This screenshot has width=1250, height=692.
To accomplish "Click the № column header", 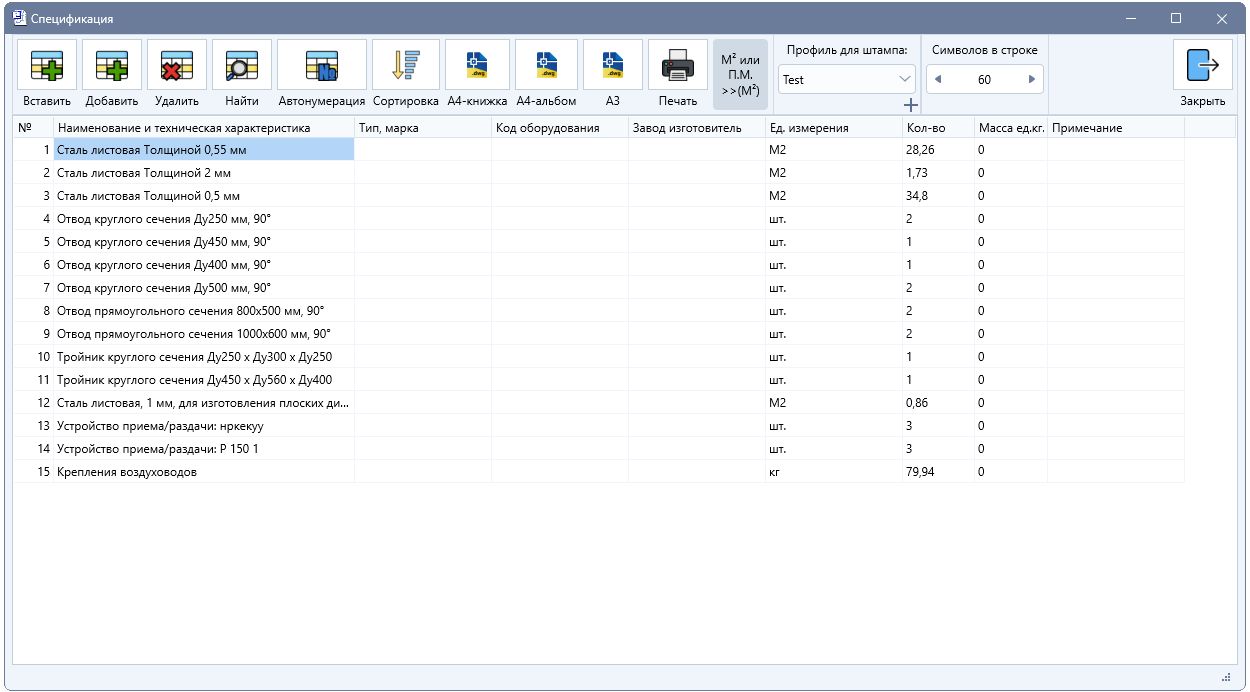I will coord(33,128).
